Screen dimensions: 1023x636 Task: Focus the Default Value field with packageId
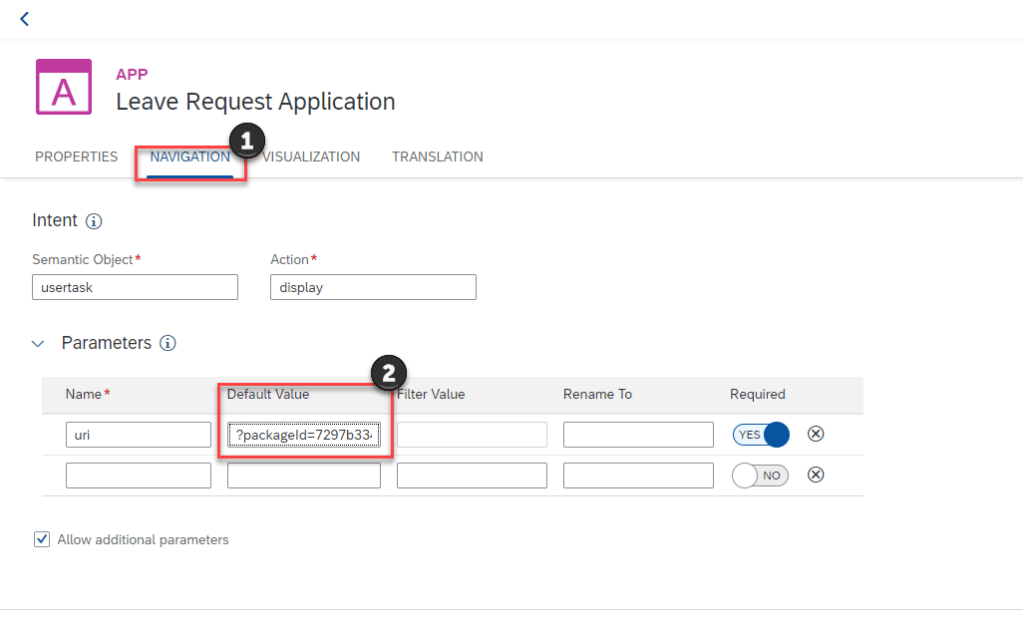pyautogui.click(x=304, y=435)
